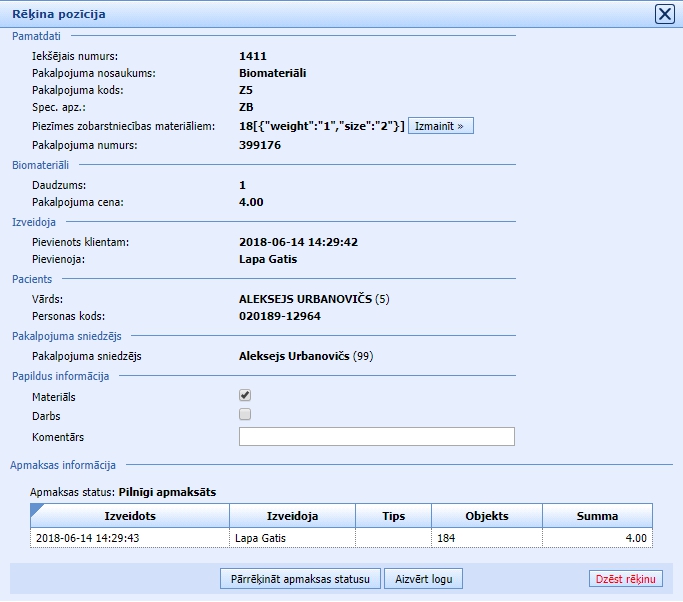Focus the Komentārs text field

pyautogui.click(x=376, y=436)
